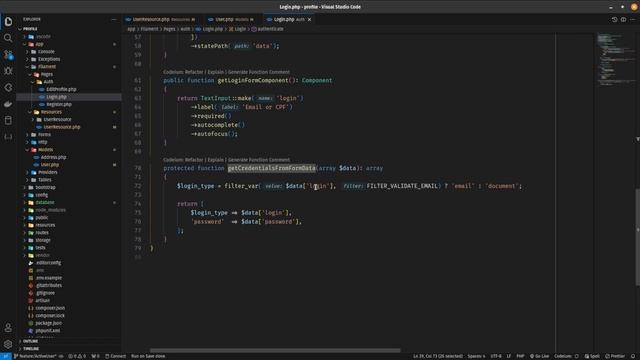Open composer.json in the explorer

pos(50,308)
